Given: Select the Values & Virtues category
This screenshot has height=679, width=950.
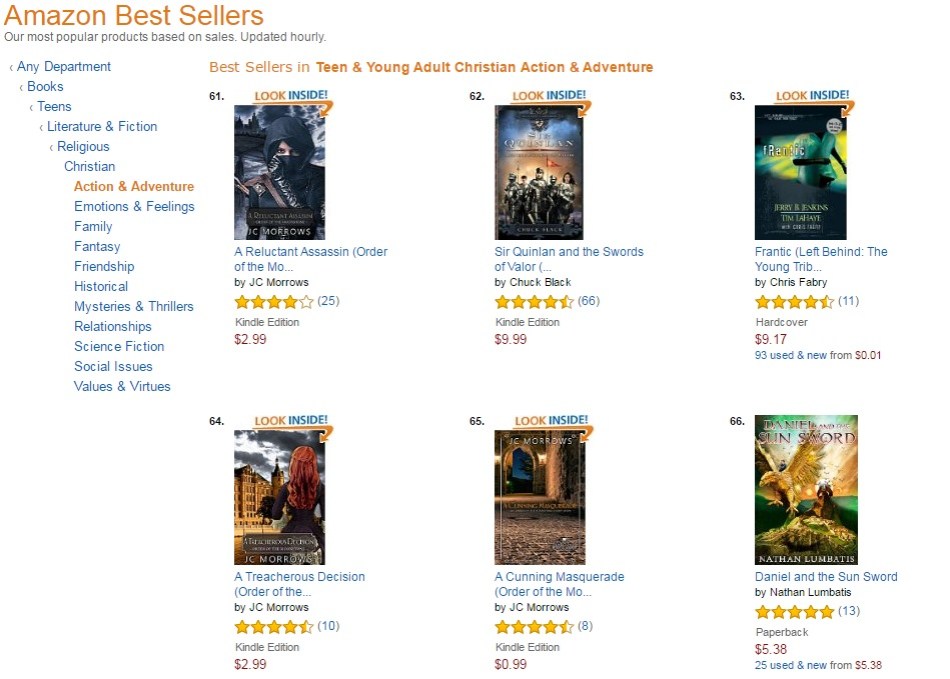Looking at the screenshot, I should [x=122, y=386].
